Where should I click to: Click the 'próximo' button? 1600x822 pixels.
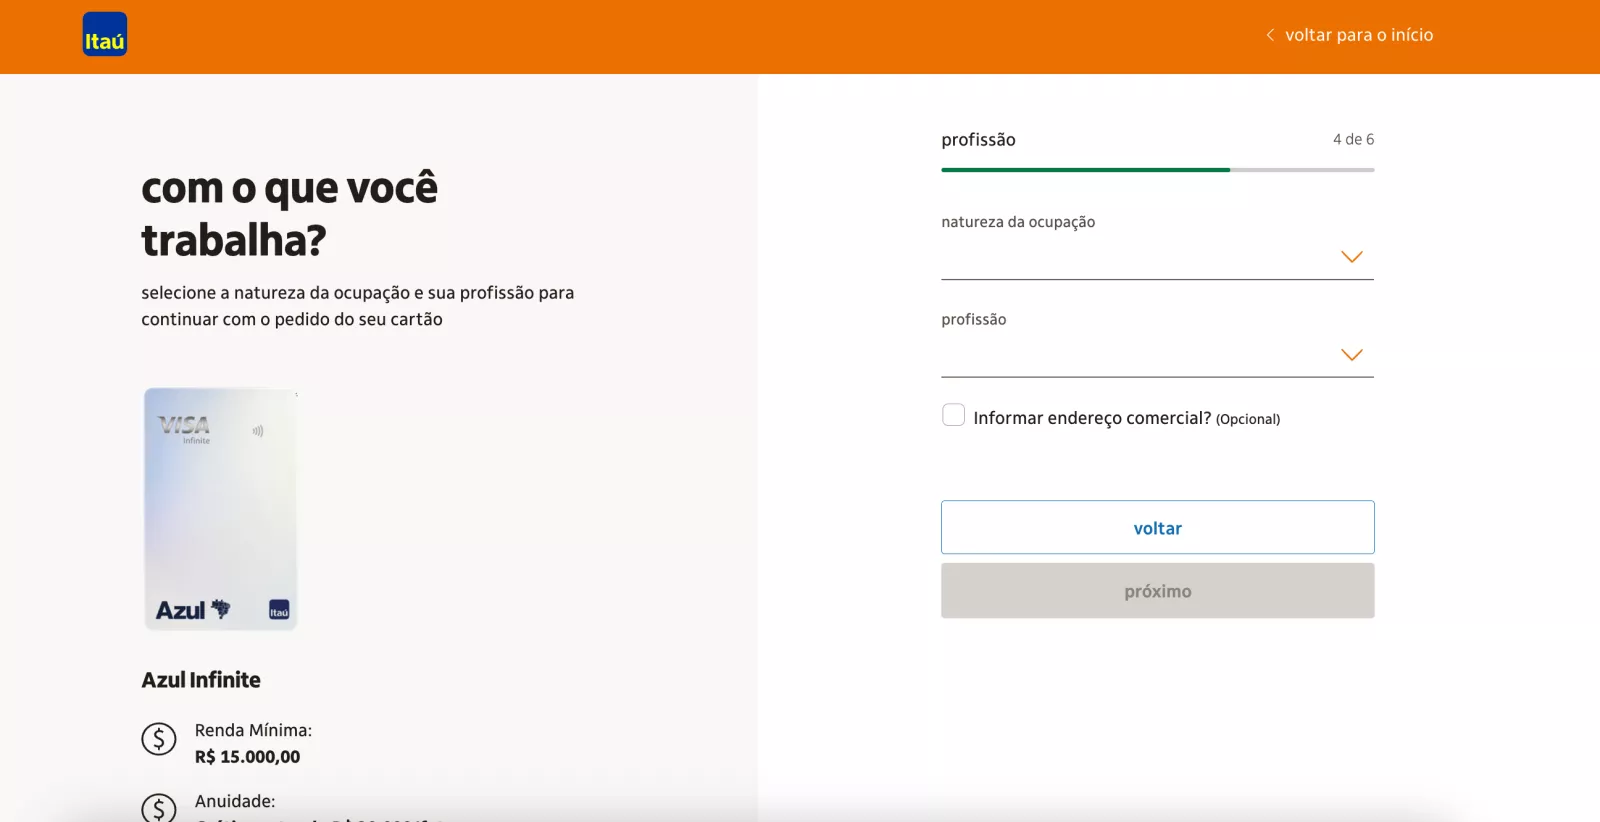pos(1157,591)
